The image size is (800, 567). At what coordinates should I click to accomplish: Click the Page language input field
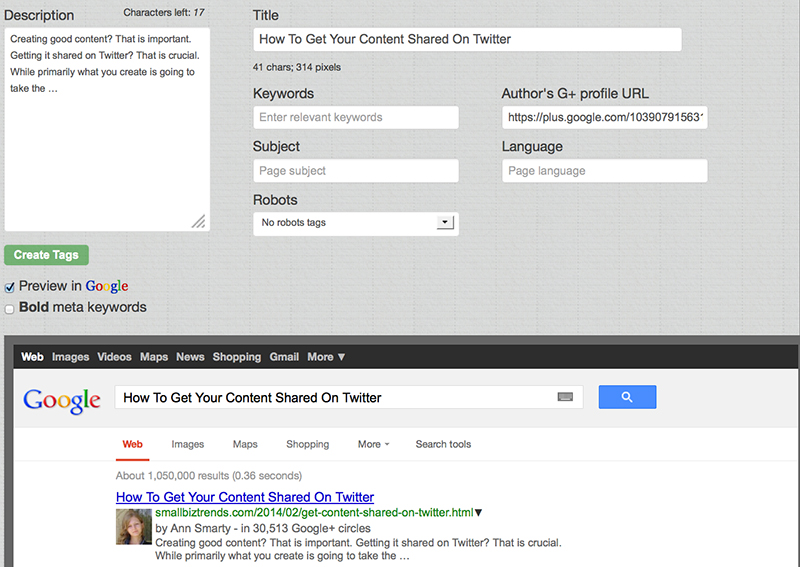pyautogui.click(x=605, y=171)
